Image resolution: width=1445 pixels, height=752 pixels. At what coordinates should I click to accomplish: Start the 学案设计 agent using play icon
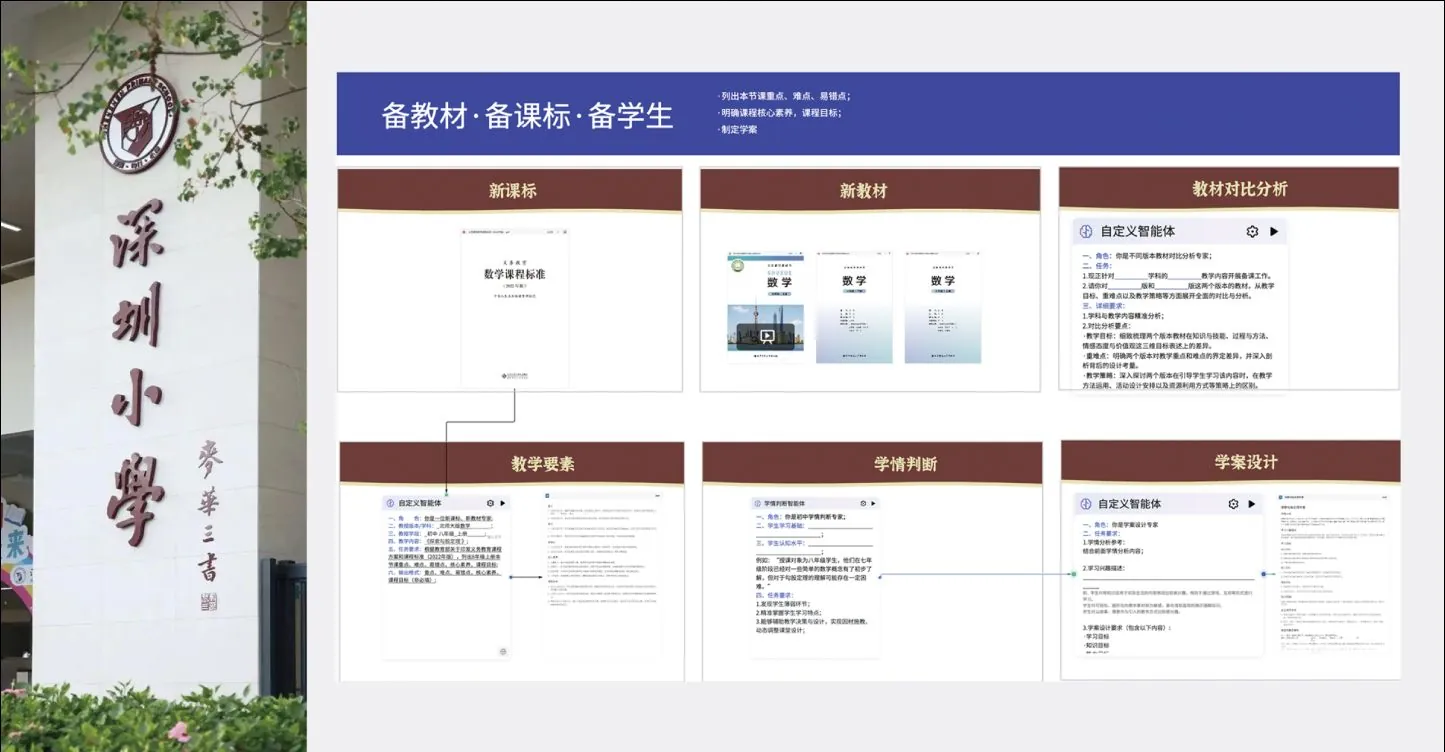click(1252, 504)
